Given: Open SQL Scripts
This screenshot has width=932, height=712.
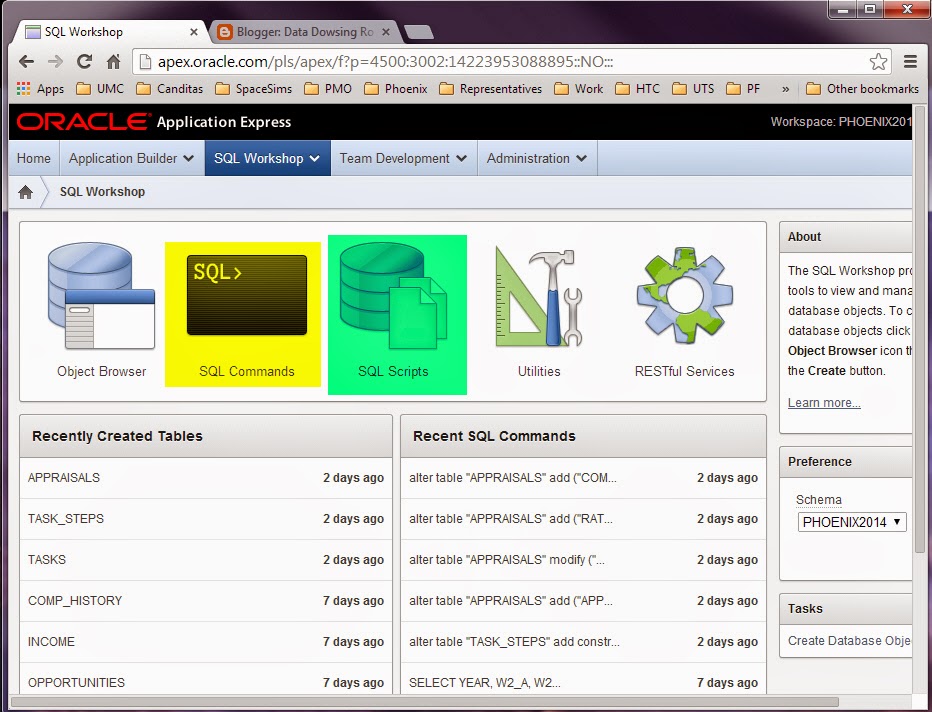Looking at the screenshot, I should click(x=396, y=295).
